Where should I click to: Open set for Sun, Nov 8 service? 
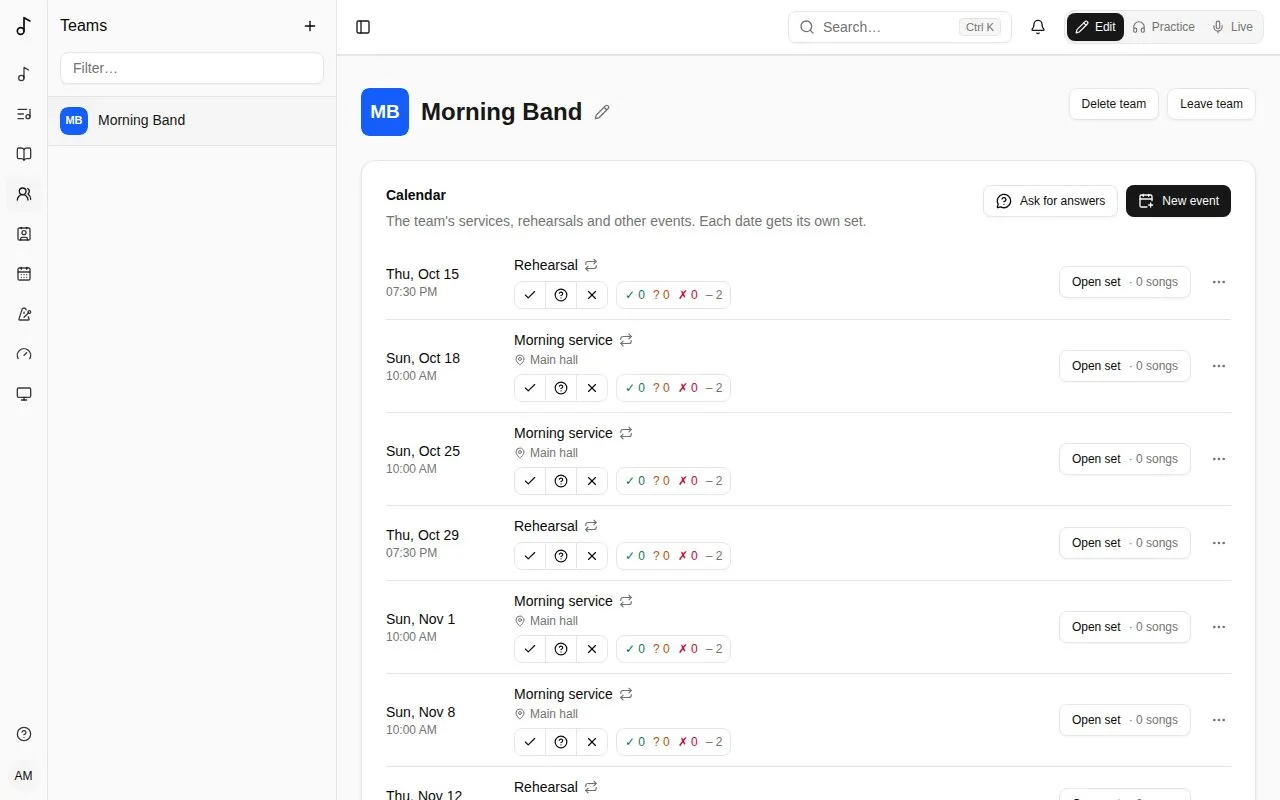(x=1125, y=720)
